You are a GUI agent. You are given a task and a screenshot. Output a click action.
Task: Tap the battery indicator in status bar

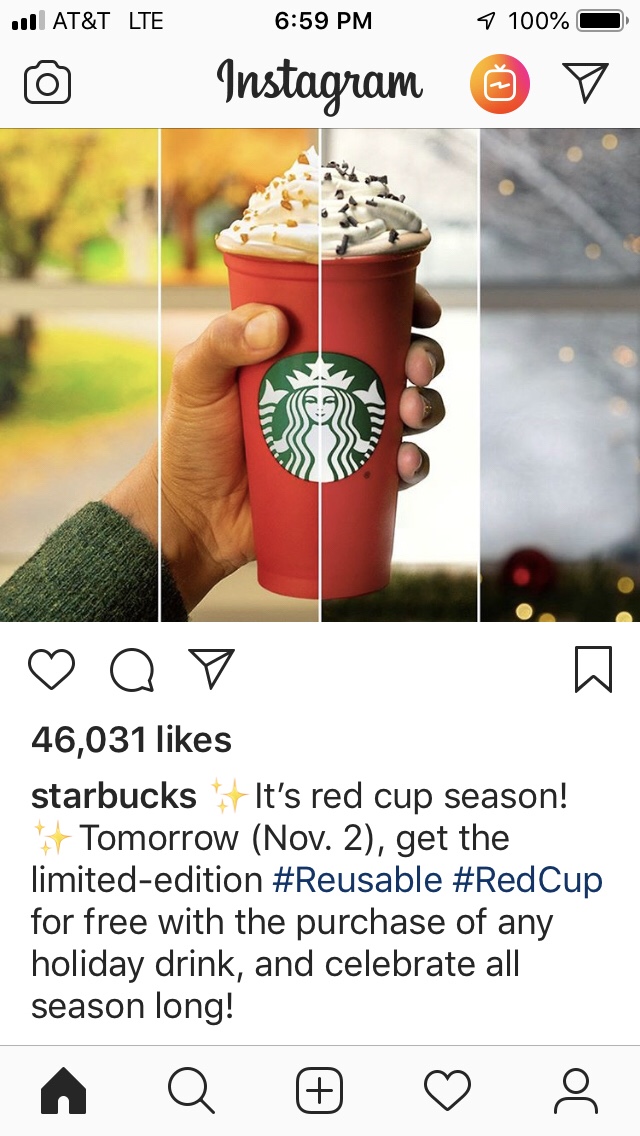click(x=601, y=21)
